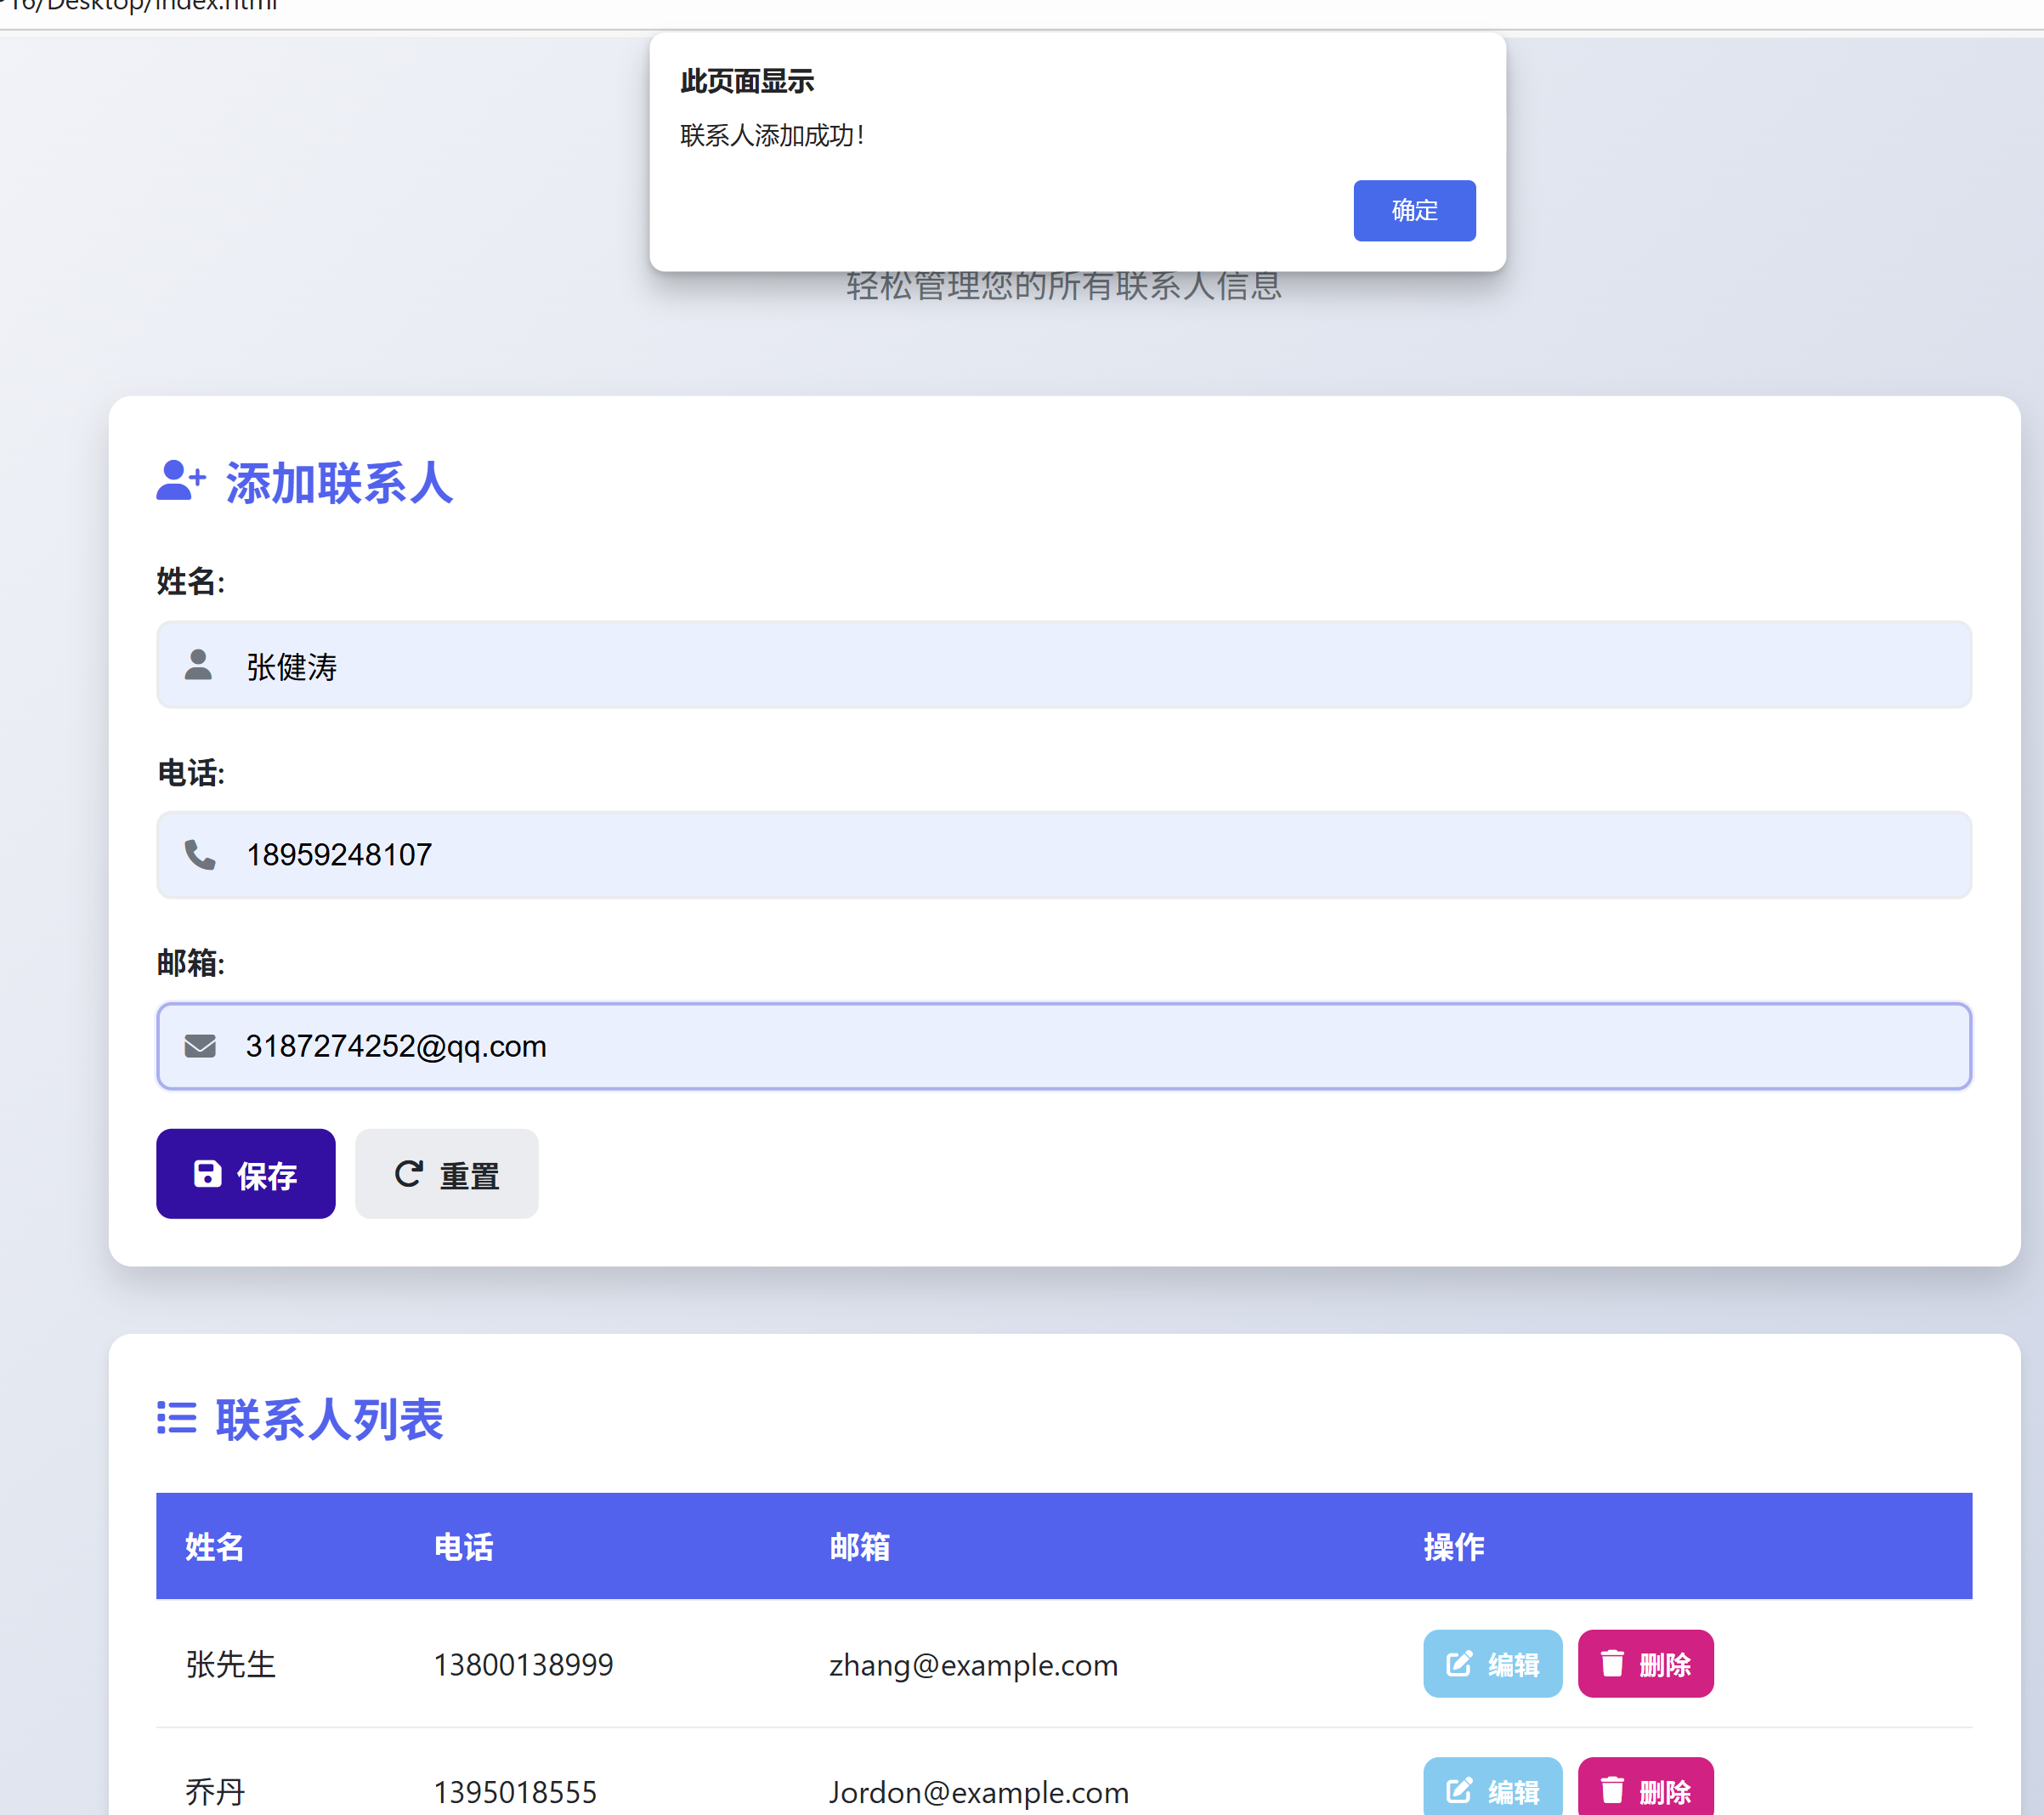Click the person icon in the name field

[x=199, y=665]
